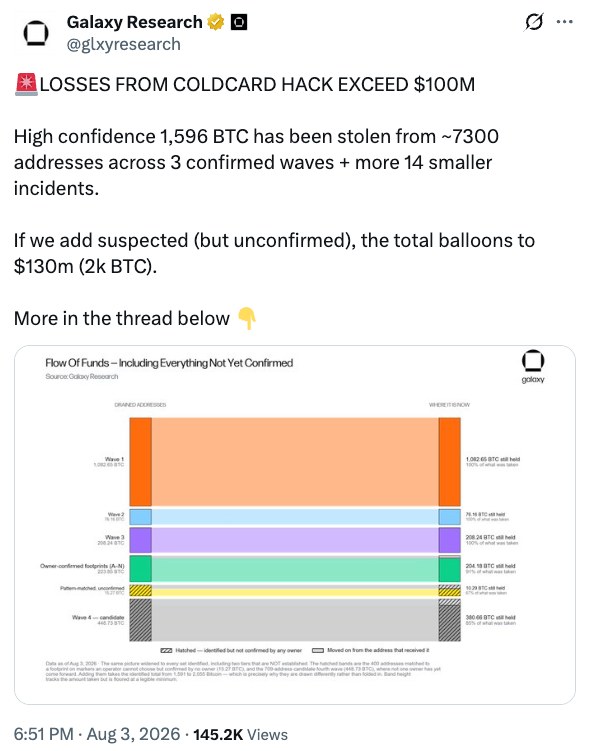Open the Galaxy Research display name
This screenshot has height=751, width=589.
[135, 22]
